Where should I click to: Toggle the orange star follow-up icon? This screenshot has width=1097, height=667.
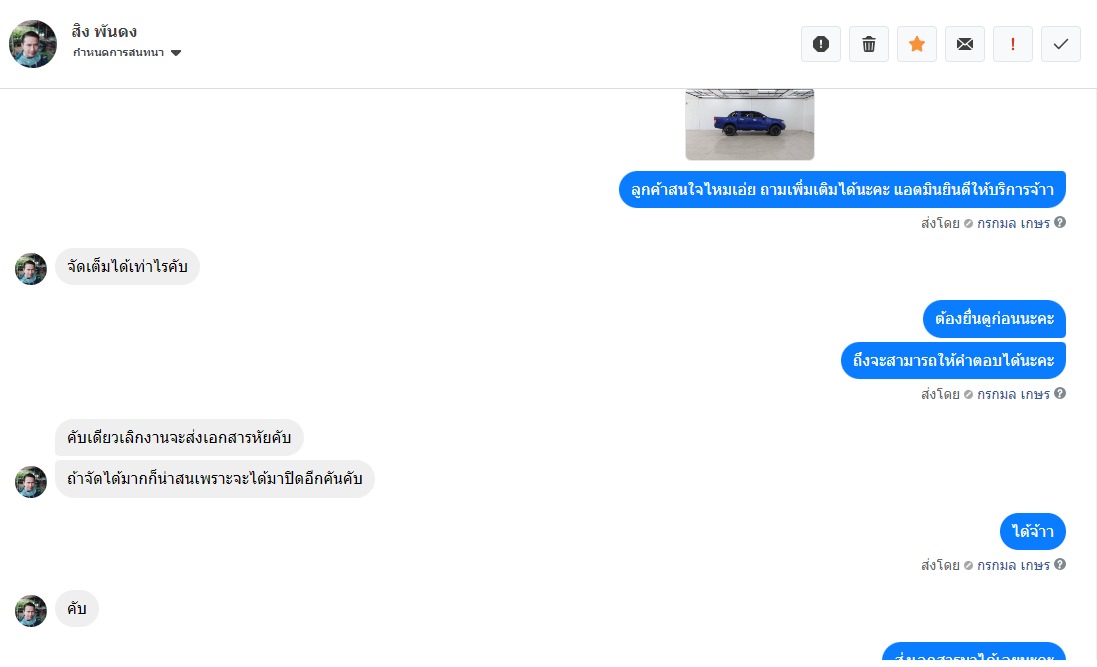916,44
